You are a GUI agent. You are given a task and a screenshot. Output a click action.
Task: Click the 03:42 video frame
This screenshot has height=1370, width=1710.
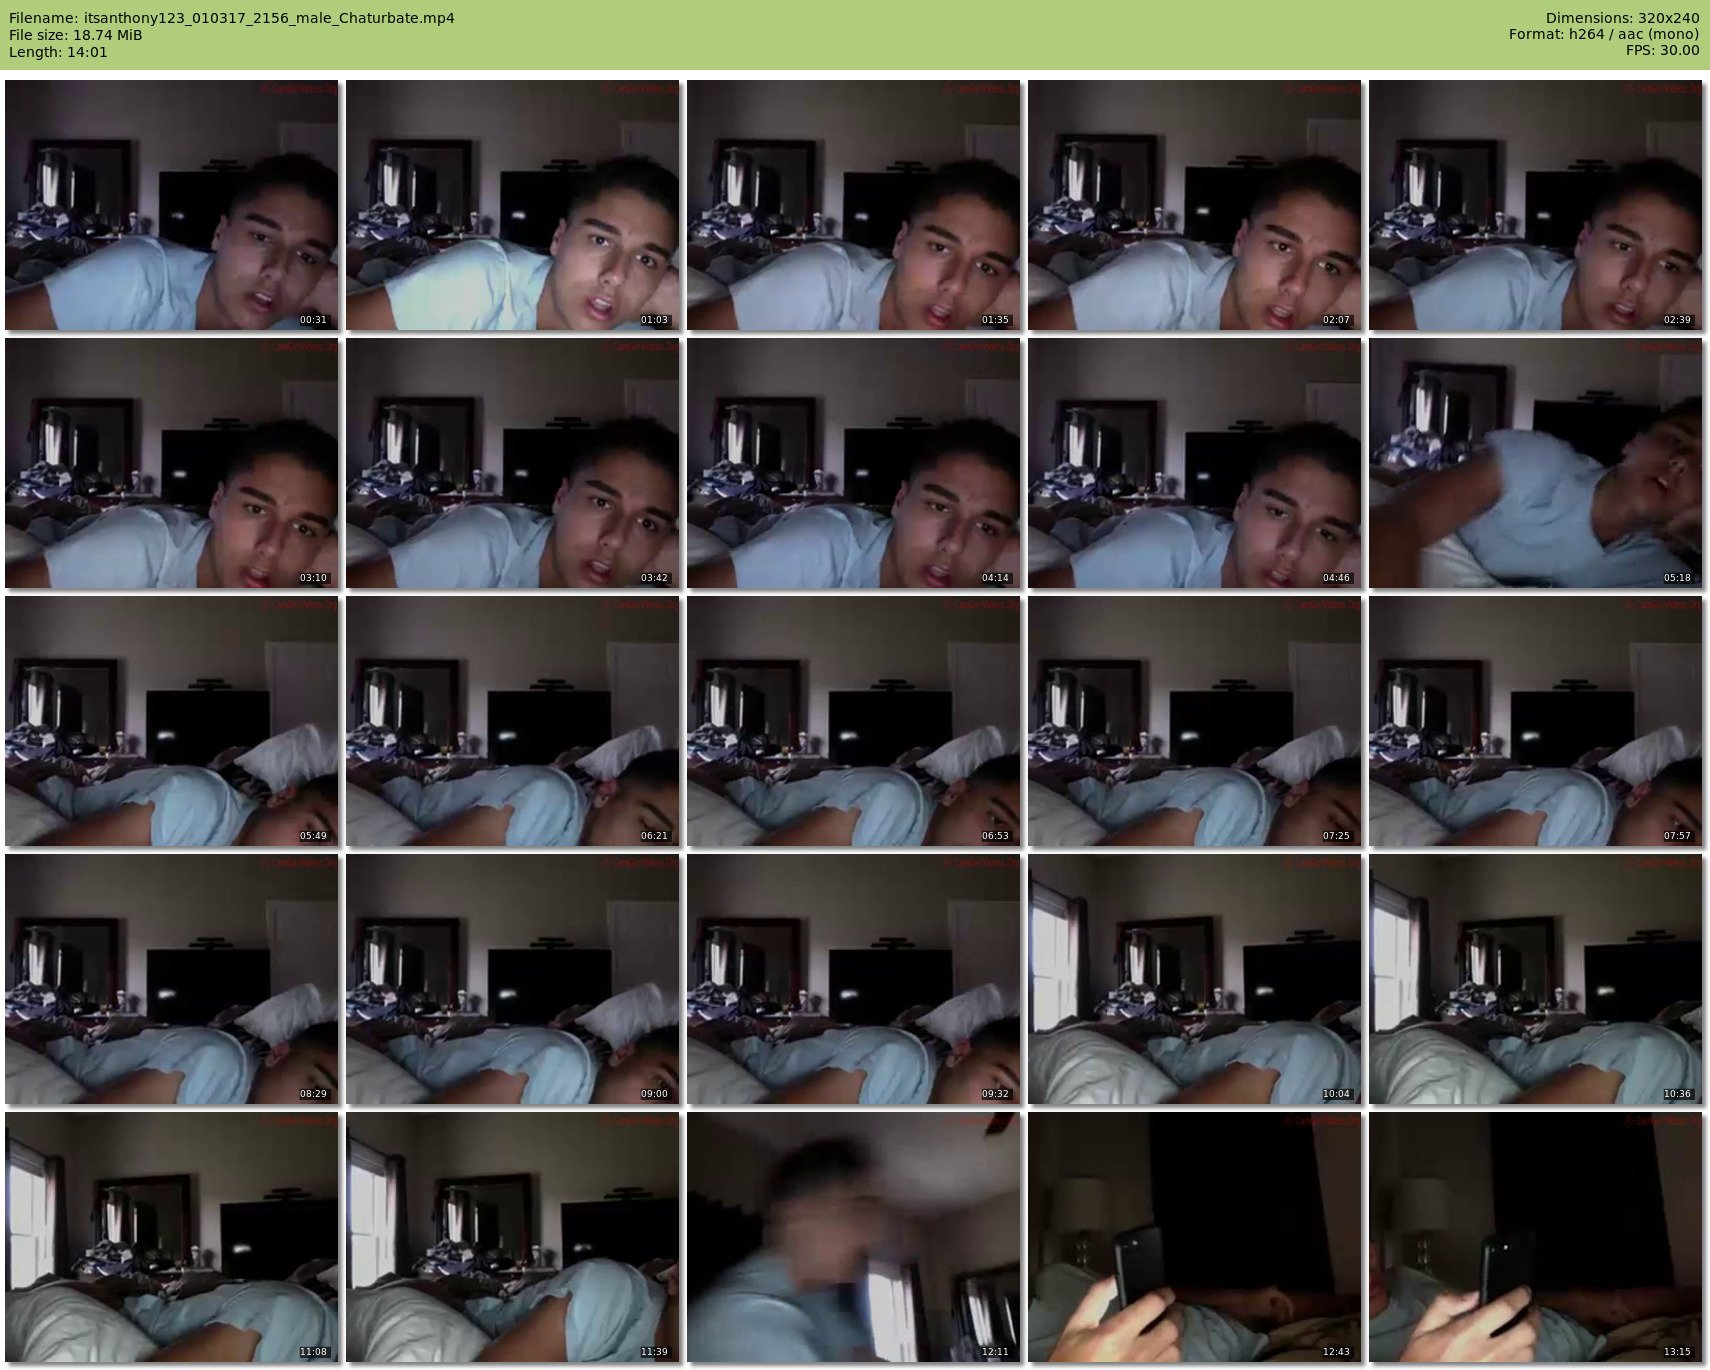(513, 463)
